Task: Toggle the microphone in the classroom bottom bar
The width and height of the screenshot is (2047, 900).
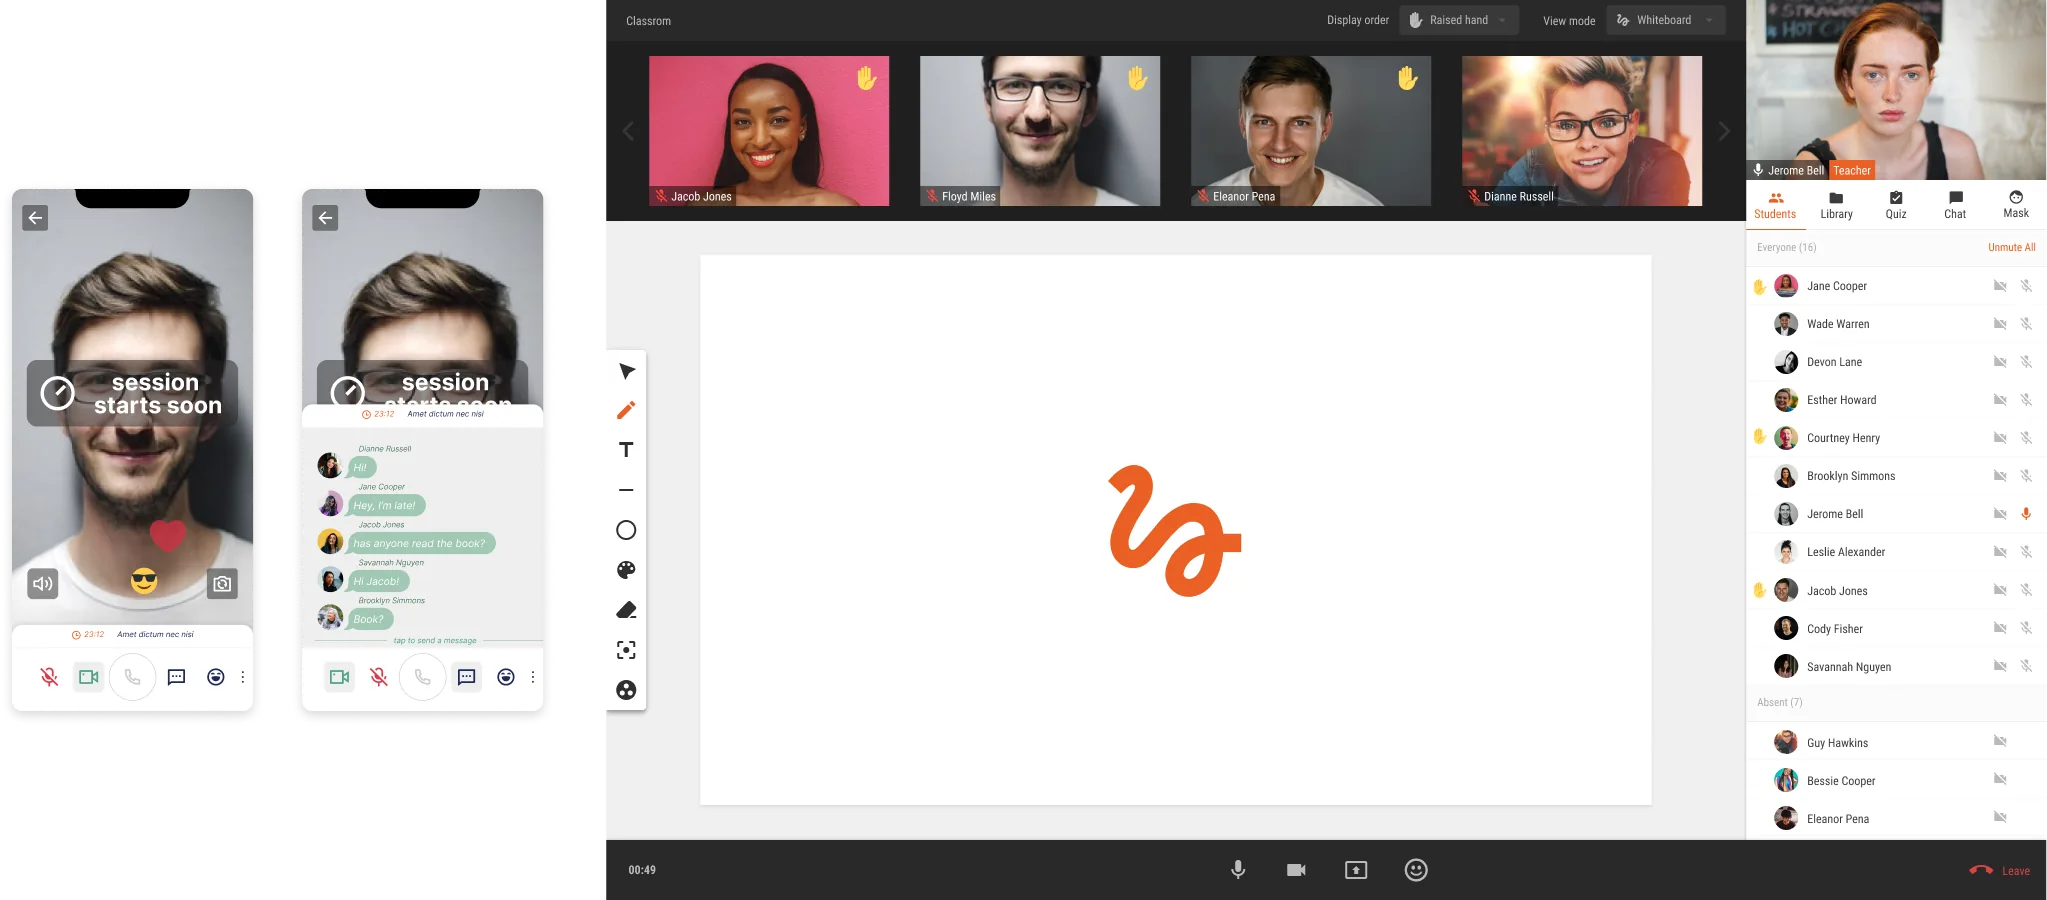Action: (1238, 870)
